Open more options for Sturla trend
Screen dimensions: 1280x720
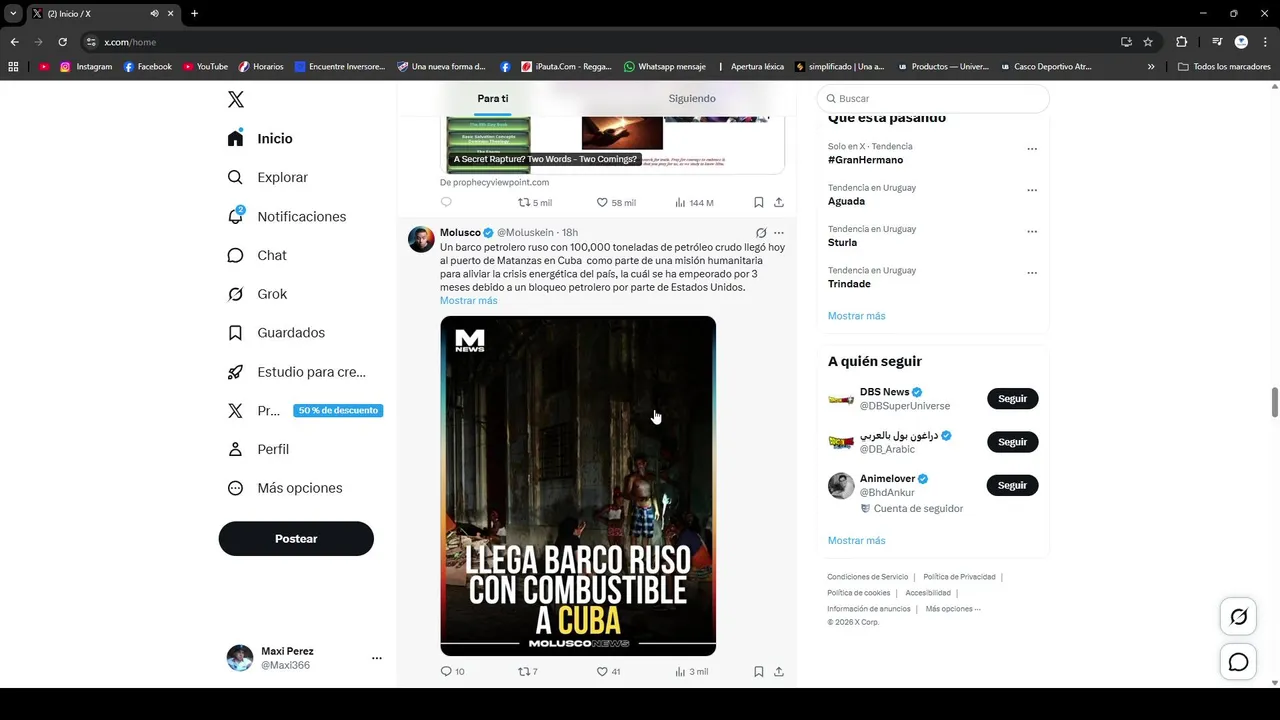point(1032,231)
